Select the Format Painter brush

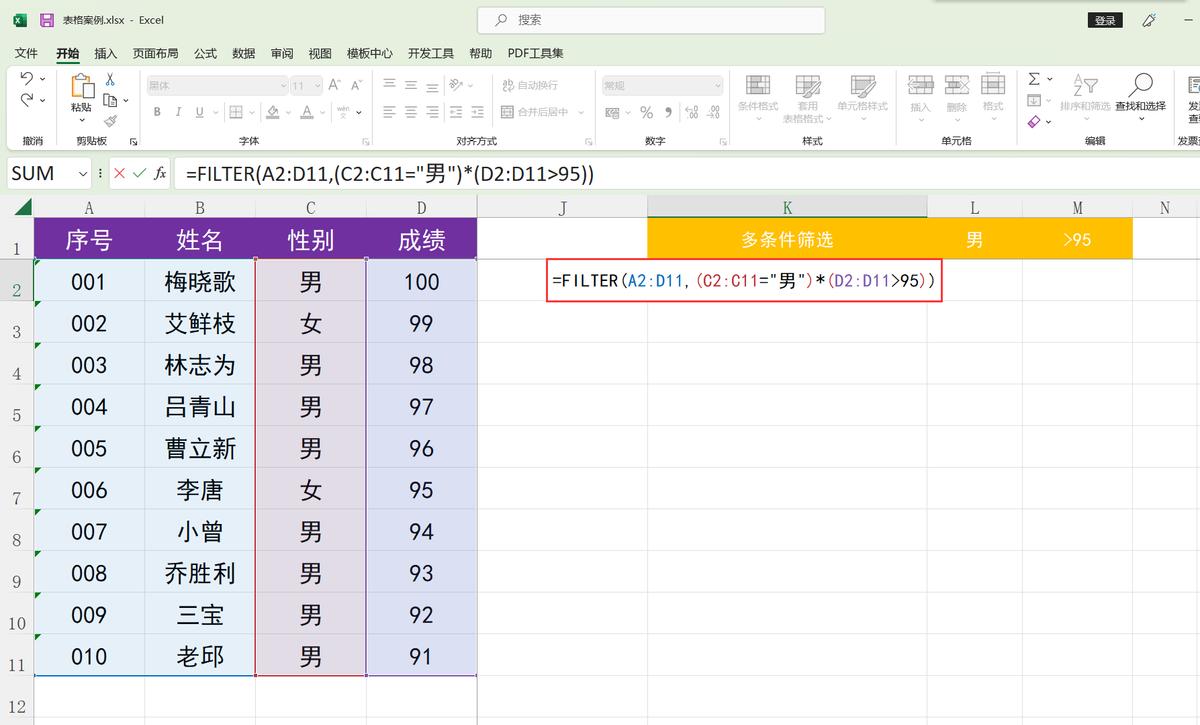click(110, 120)
